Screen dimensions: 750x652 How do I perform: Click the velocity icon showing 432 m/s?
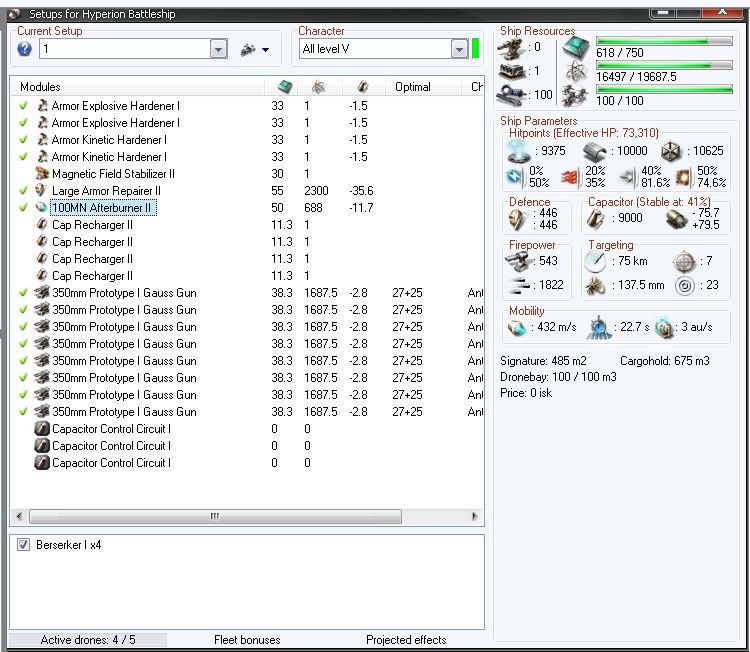(517, 328)
